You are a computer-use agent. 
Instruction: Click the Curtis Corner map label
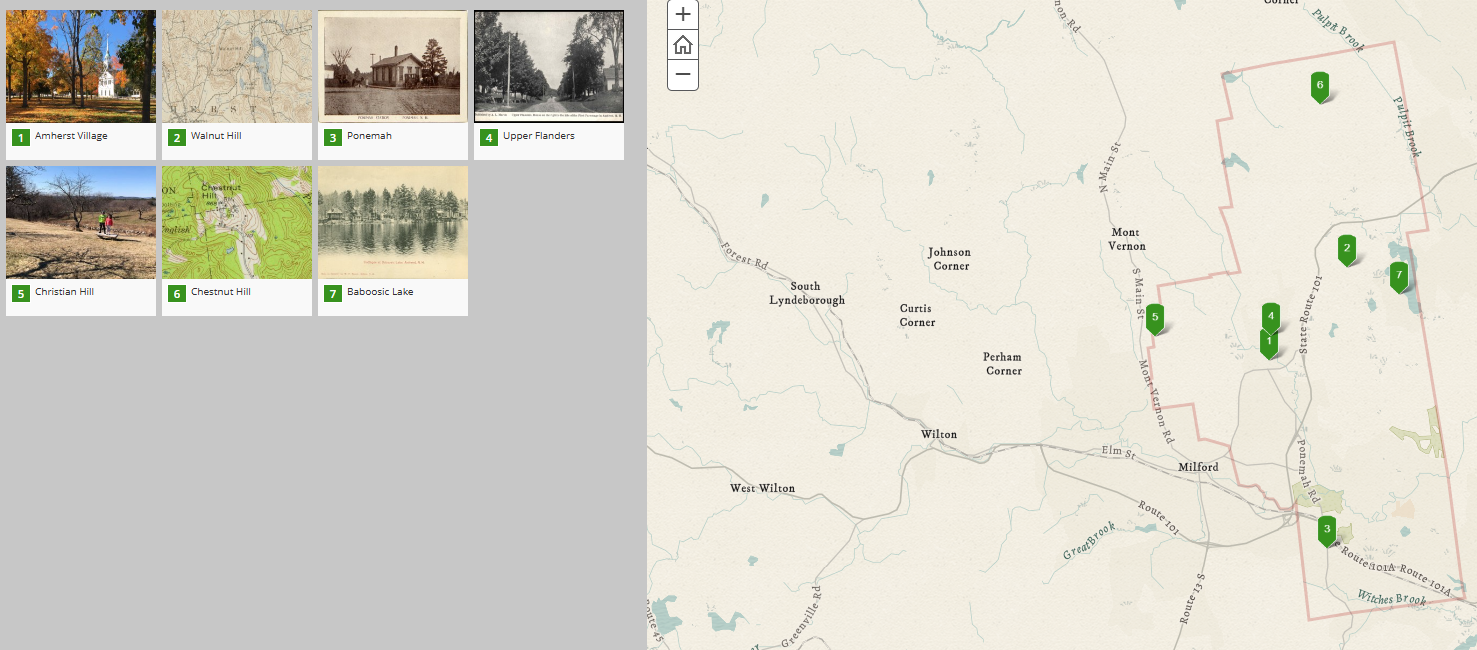click(917, 315)
